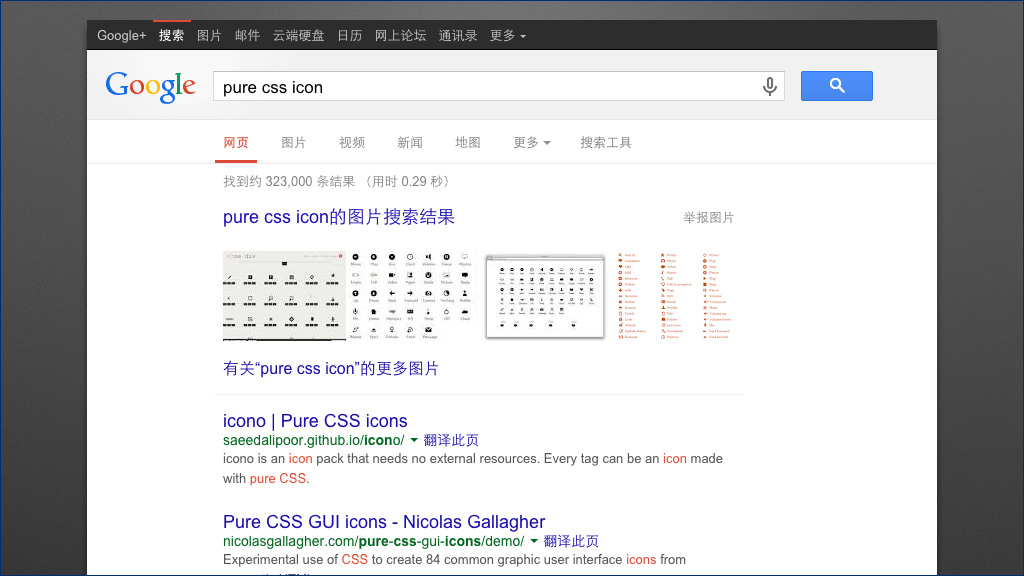The height and width of the screenshot is (576, 1024).
Task: Click 翻译此页 beside the nicolasgallagher.com URL
Action: (x=571, y=541)
